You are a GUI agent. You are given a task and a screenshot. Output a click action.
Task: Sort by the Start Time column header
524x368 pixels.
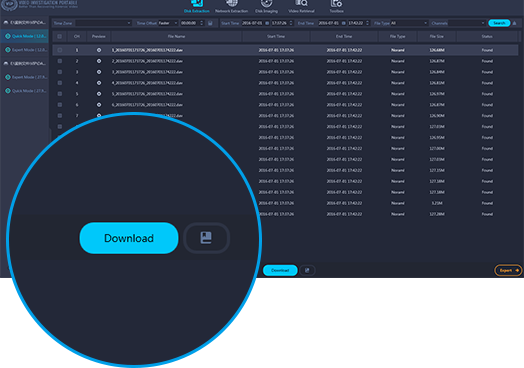(276, 36)
